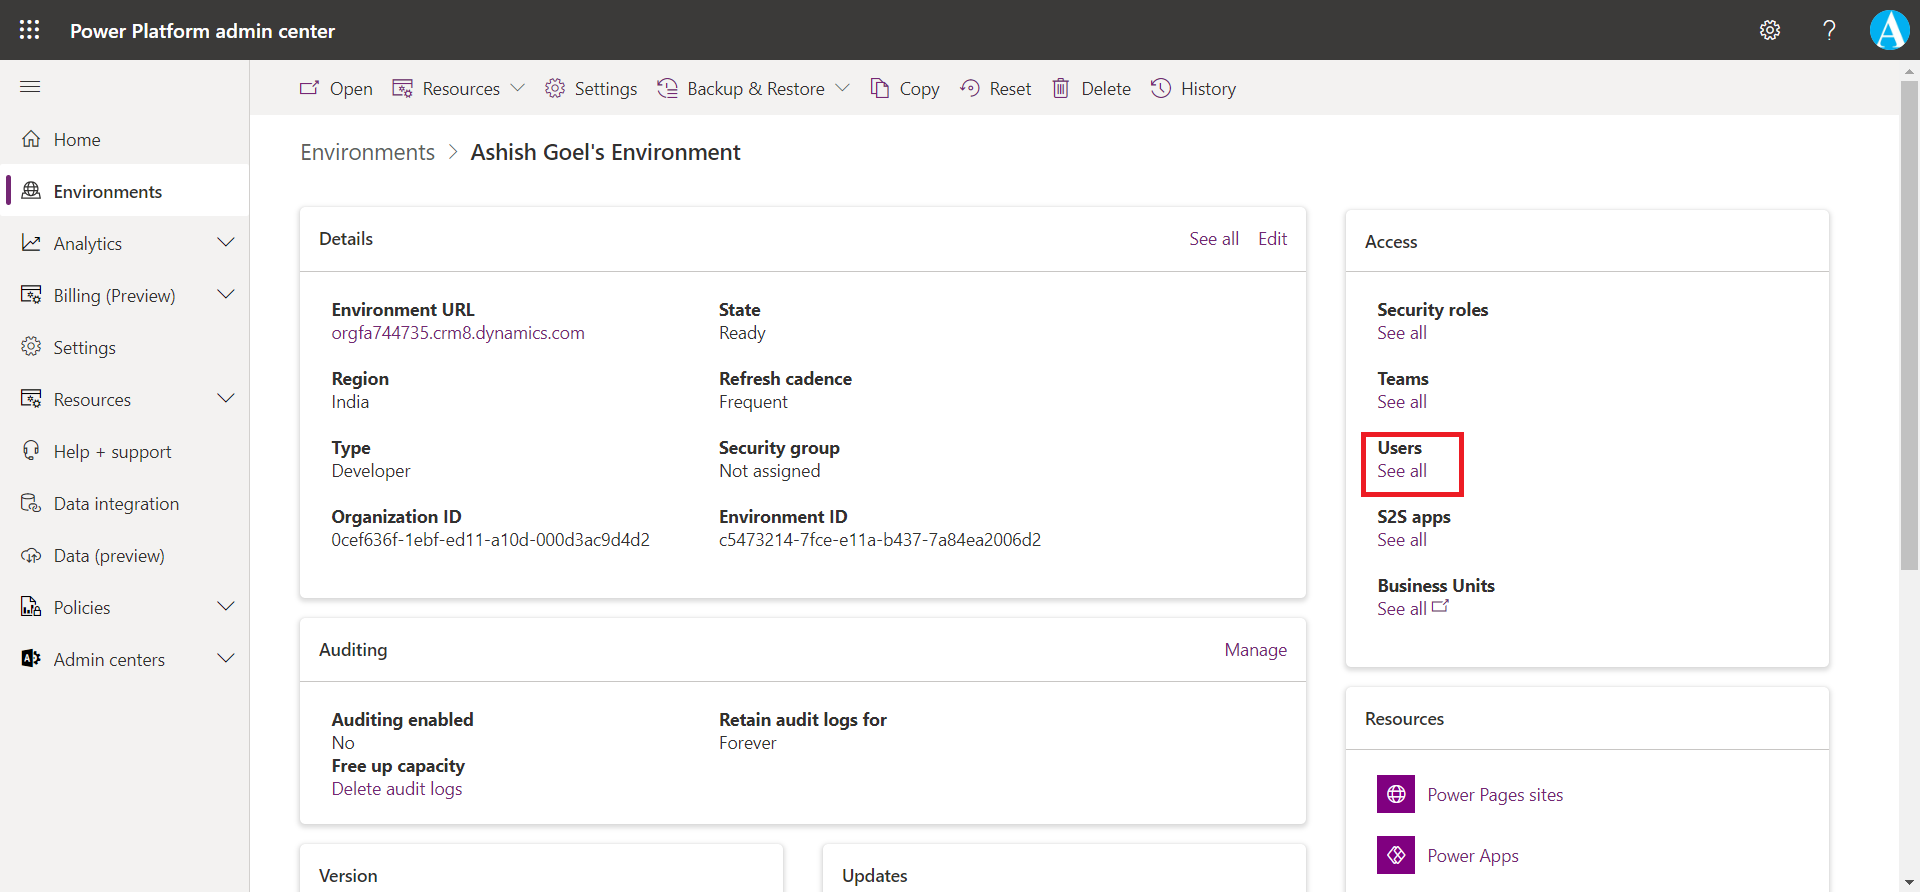
Task: Click the Power Apps icon
Action: pos(1395,855)
